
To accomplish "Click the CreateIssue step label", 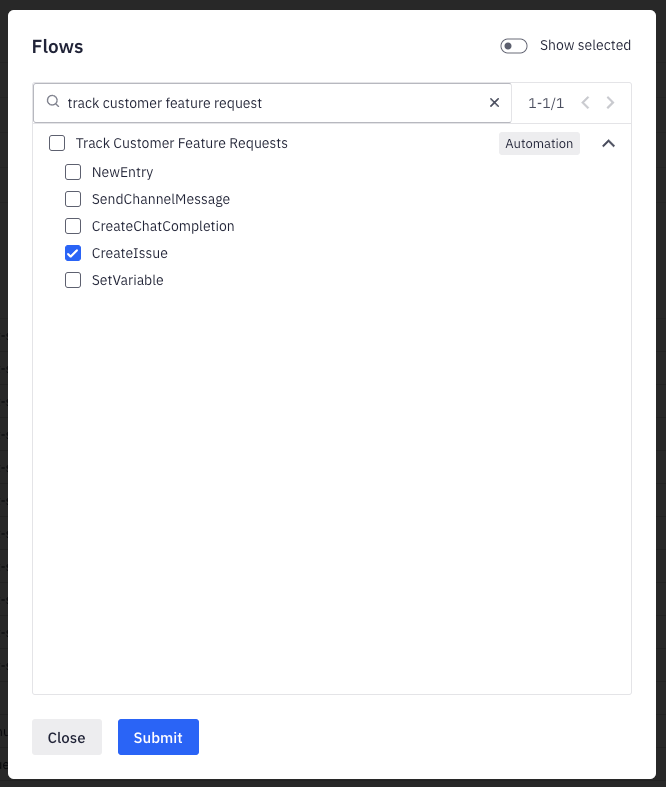I will coord(130,253).
